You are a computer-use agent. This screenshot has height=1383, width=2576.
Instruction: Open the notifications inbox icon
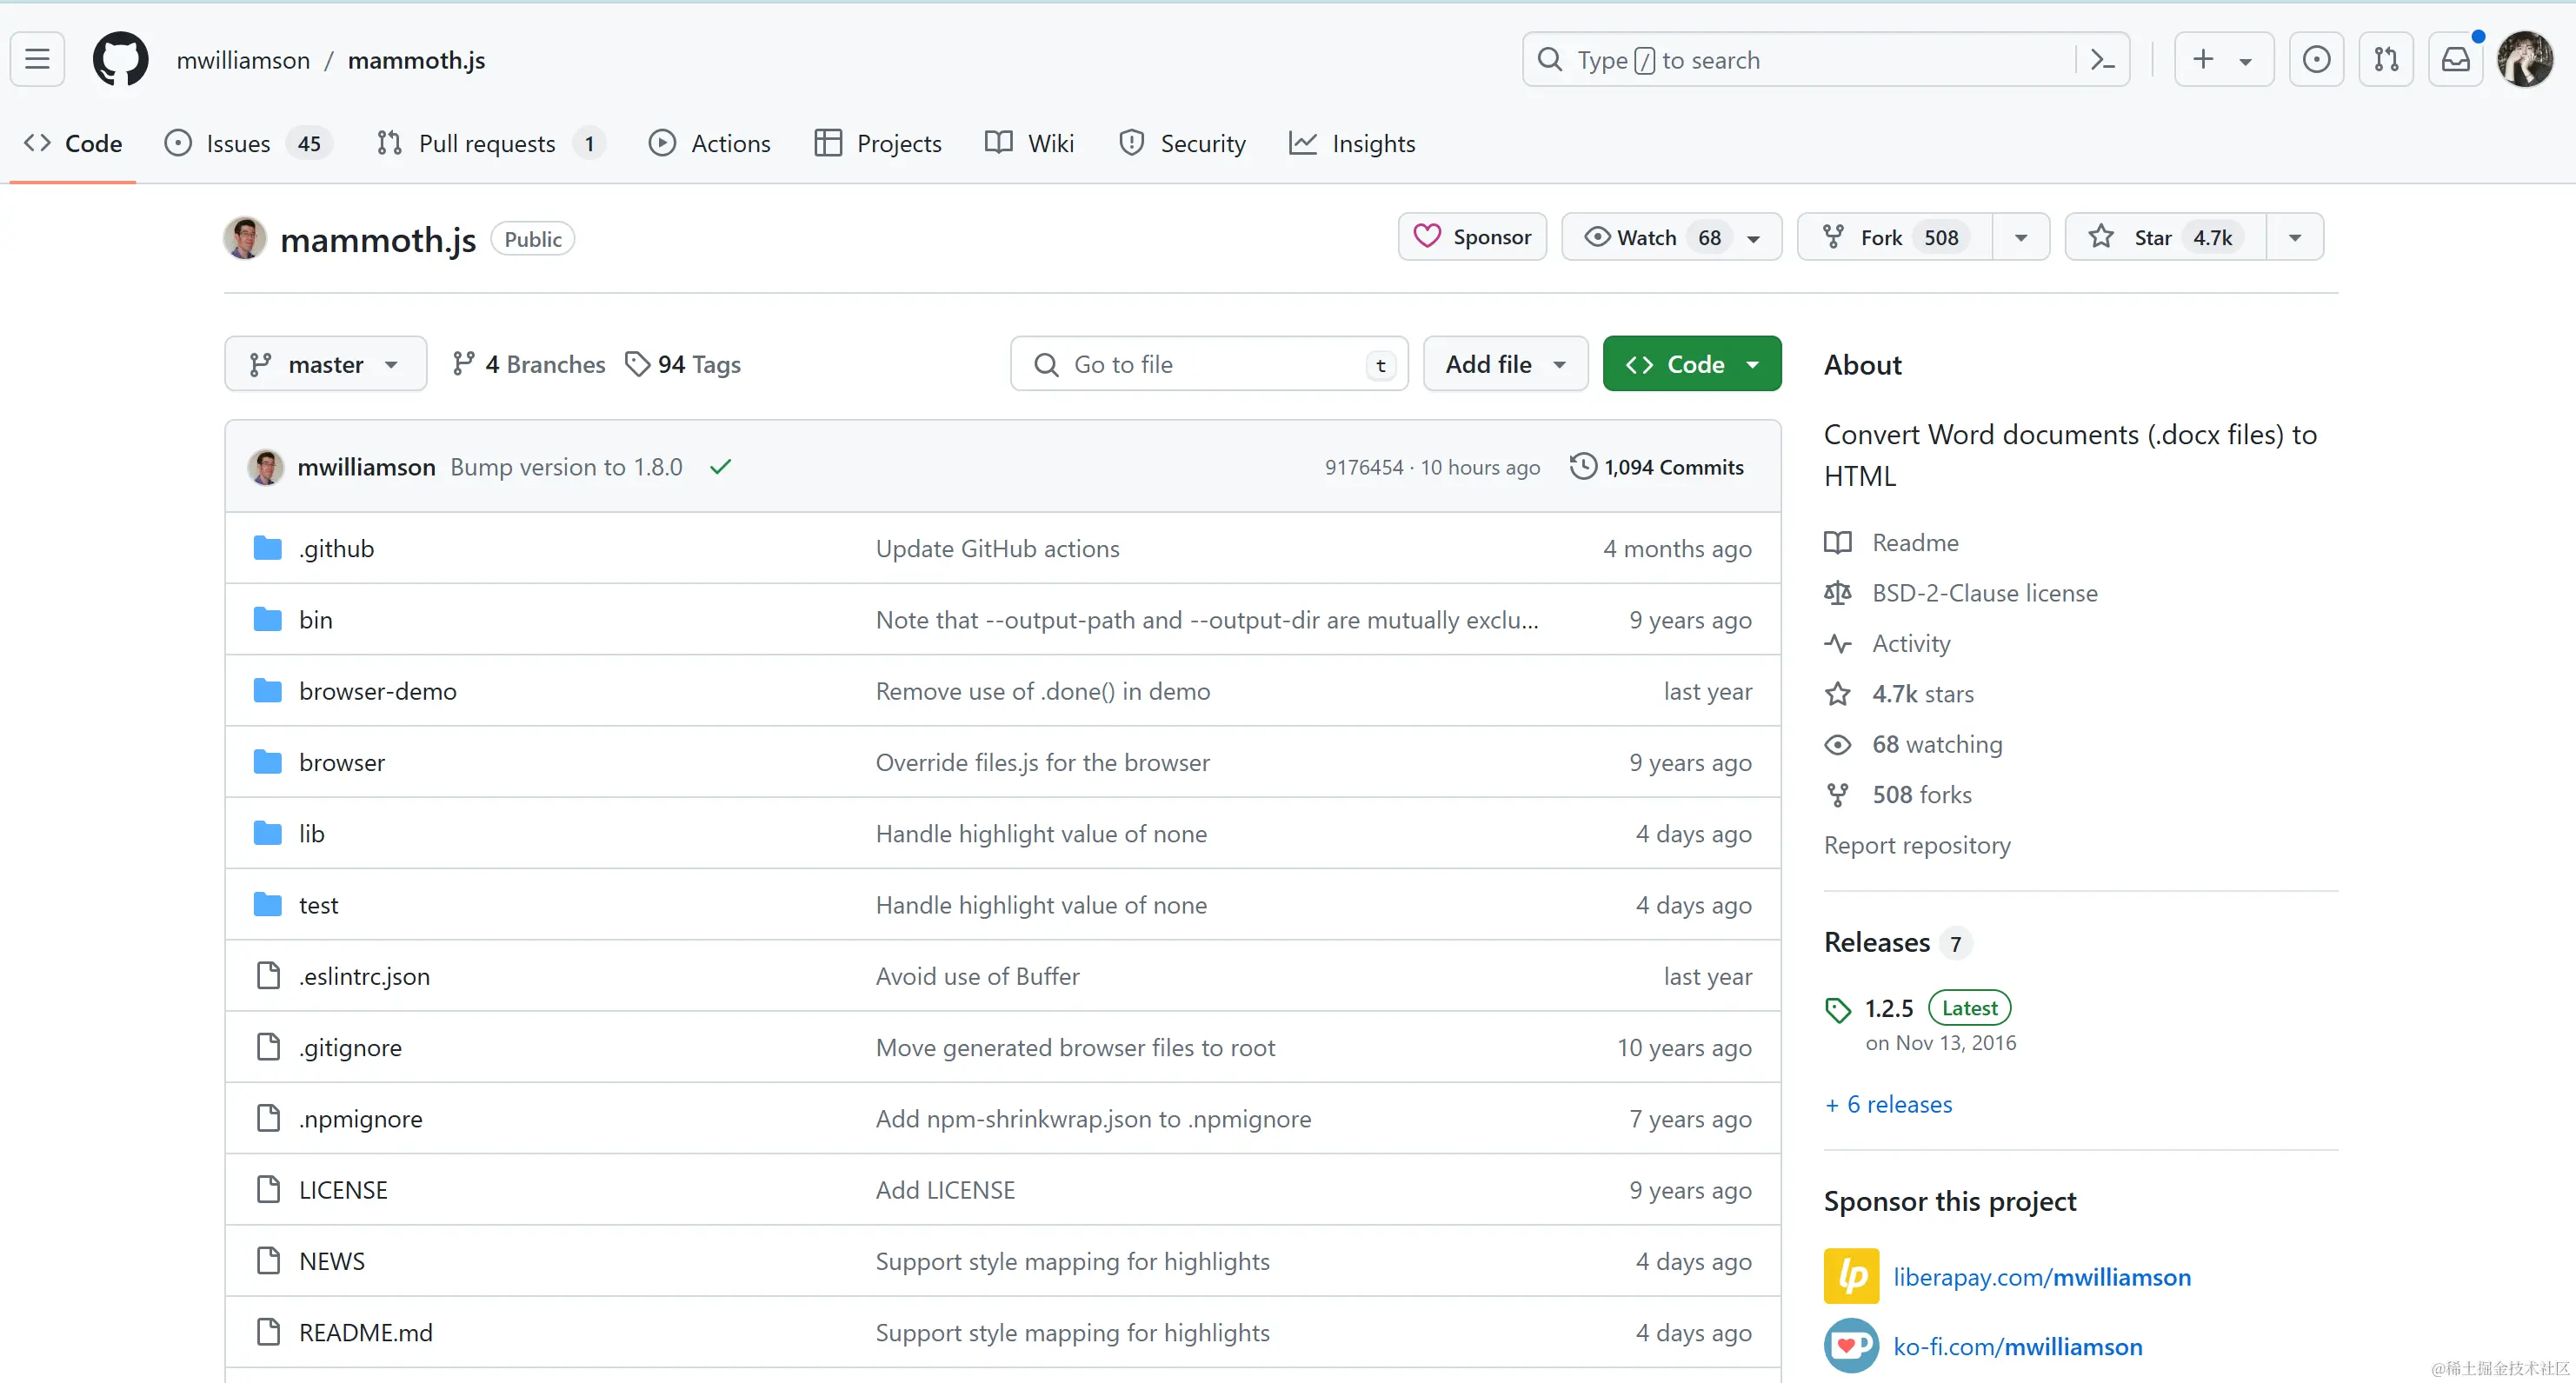(2455, 60)
